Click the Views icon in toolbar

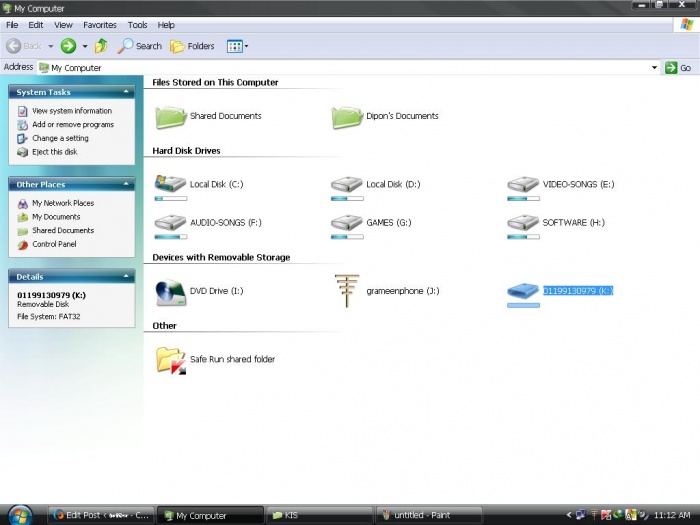tap(234, 46)
